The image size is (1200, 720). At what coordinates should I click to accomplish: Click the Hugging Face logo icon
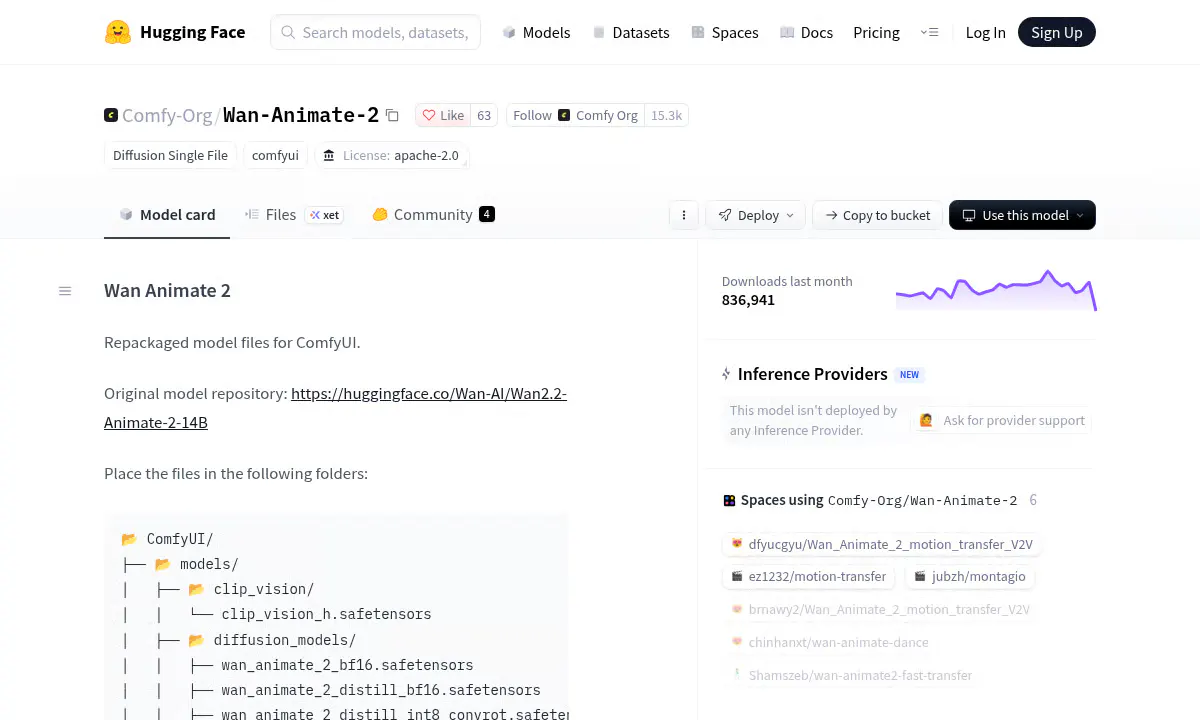(x=118, y=32)
